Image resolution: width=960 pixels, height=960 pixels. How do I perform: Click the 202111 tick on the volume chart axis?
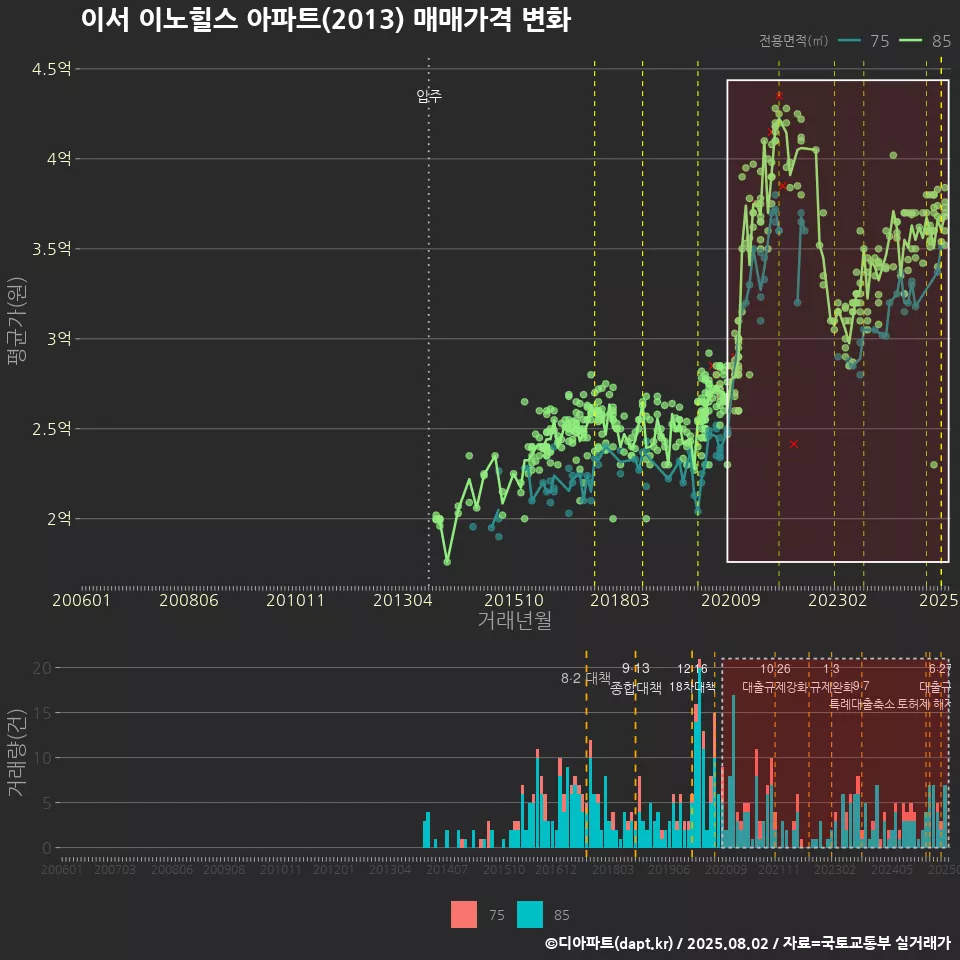779,869
